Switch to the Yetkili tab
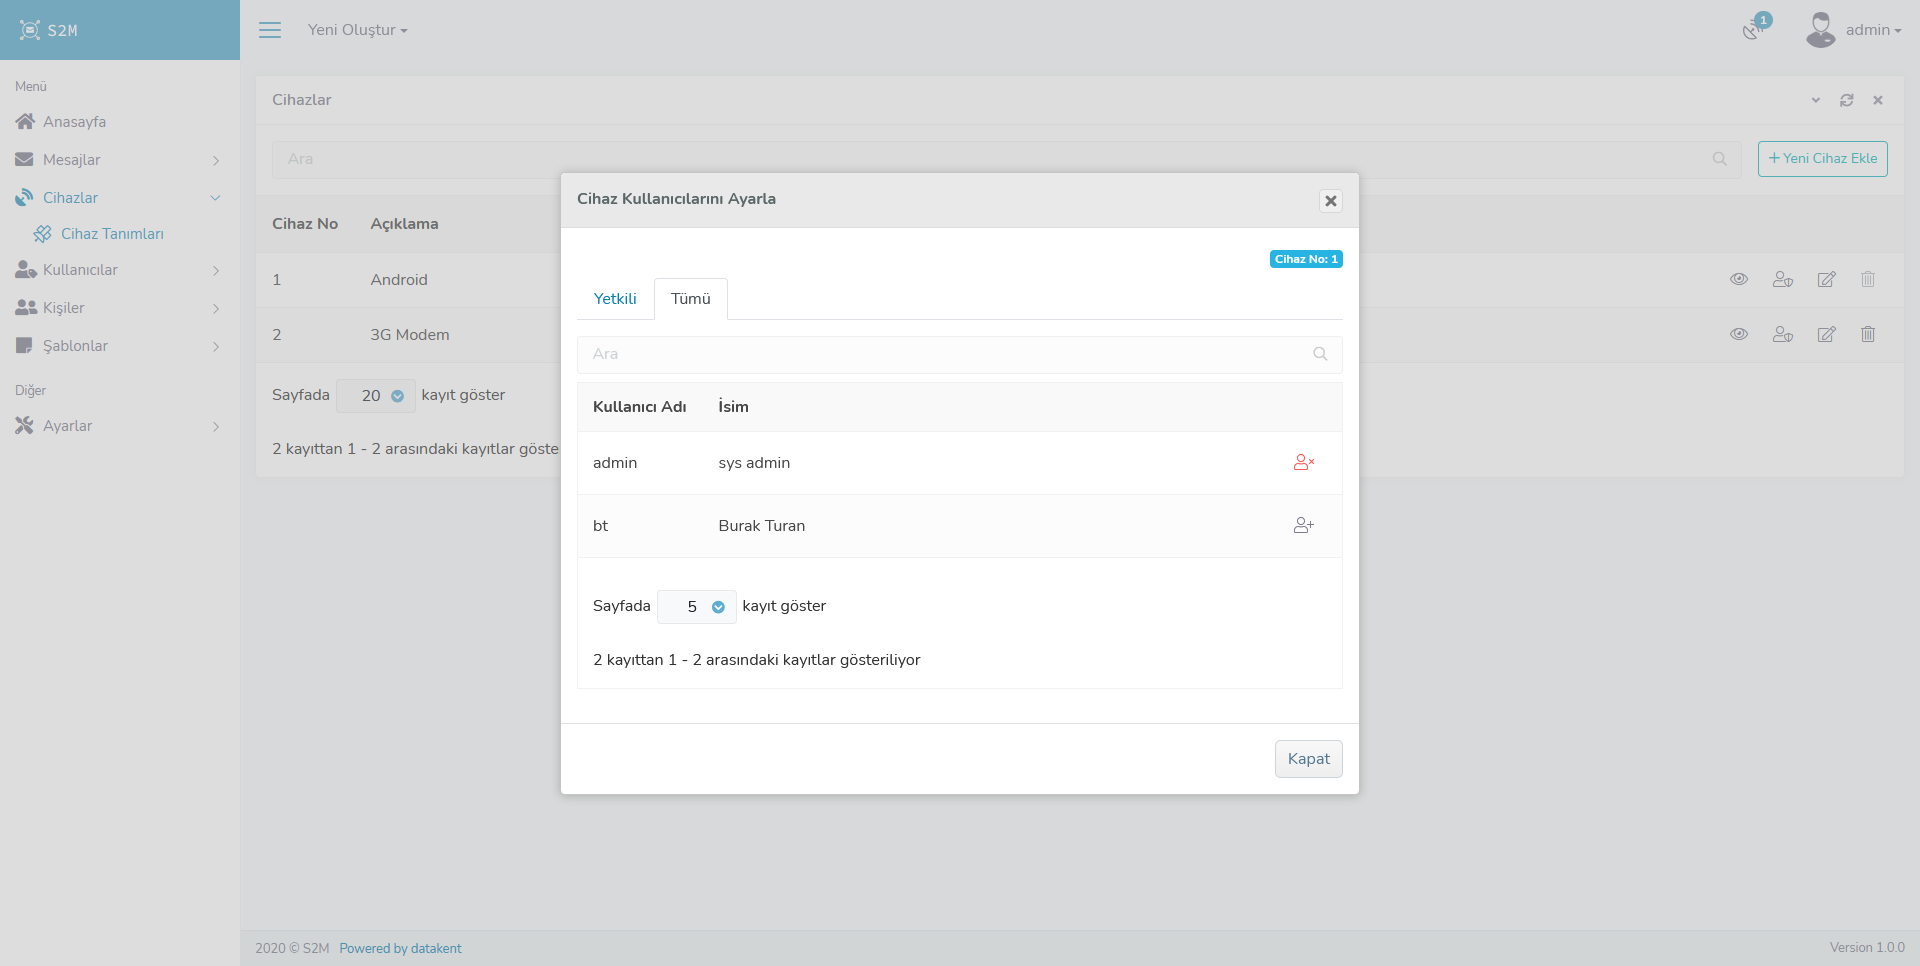Screen dimensions: 1920x966 615,299
